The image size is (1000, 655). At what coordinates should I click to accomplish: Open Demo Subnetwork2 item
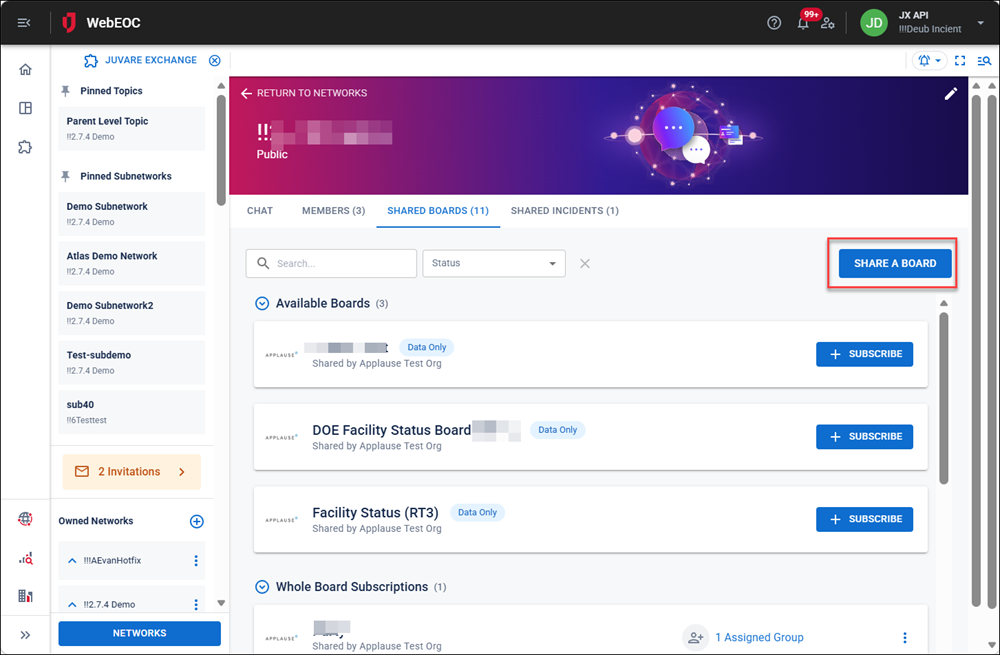coord(131,313)
